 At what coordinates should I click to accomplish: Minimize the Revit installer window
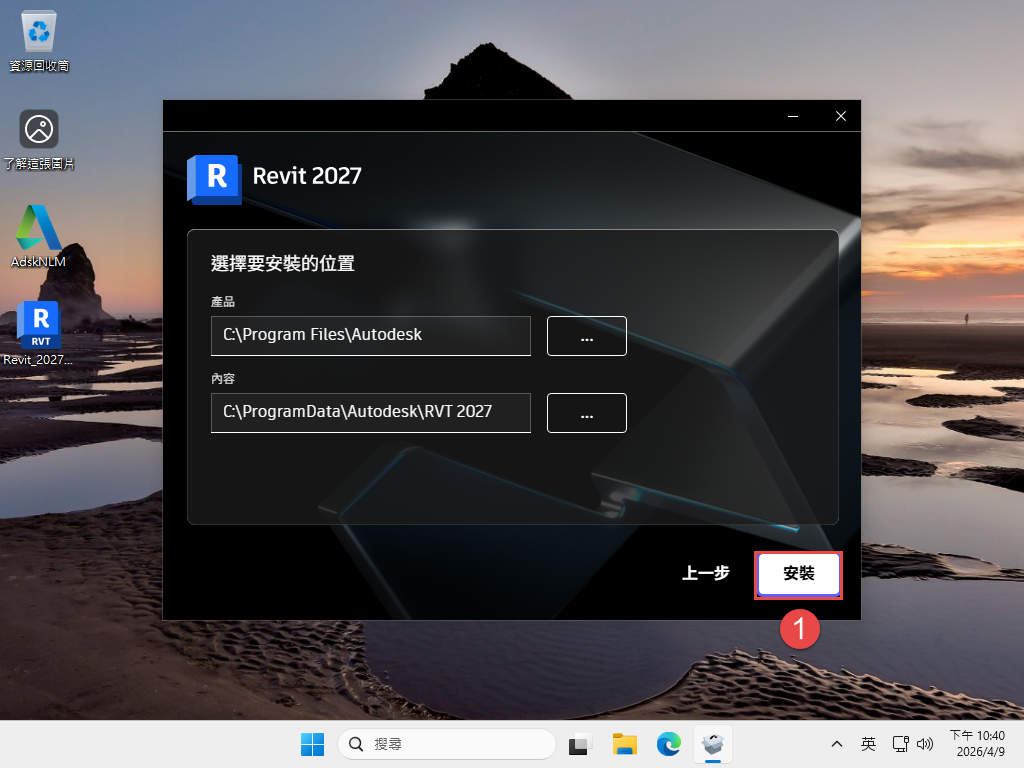[x=793, y=116]
